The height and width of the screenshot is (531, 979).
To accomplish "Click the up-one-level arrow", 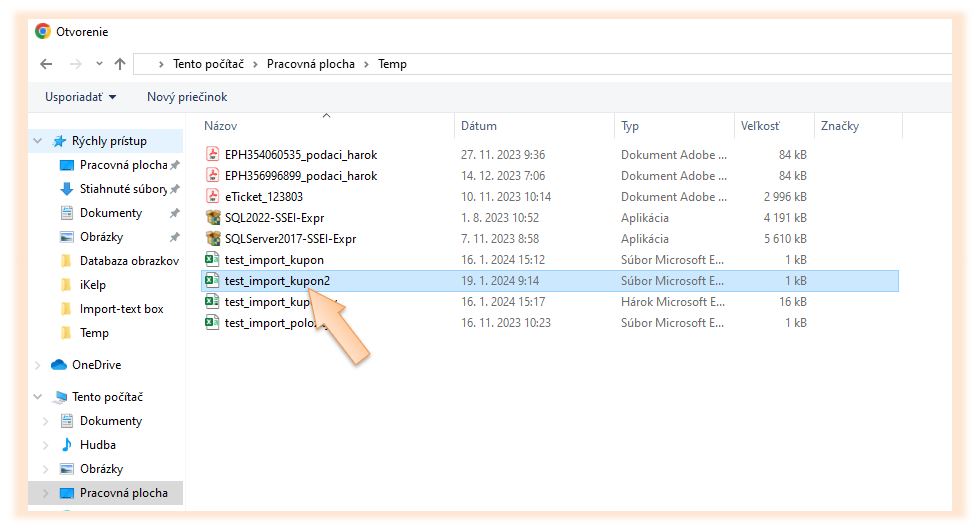I will pyautogui.click(x=120, y=64).
